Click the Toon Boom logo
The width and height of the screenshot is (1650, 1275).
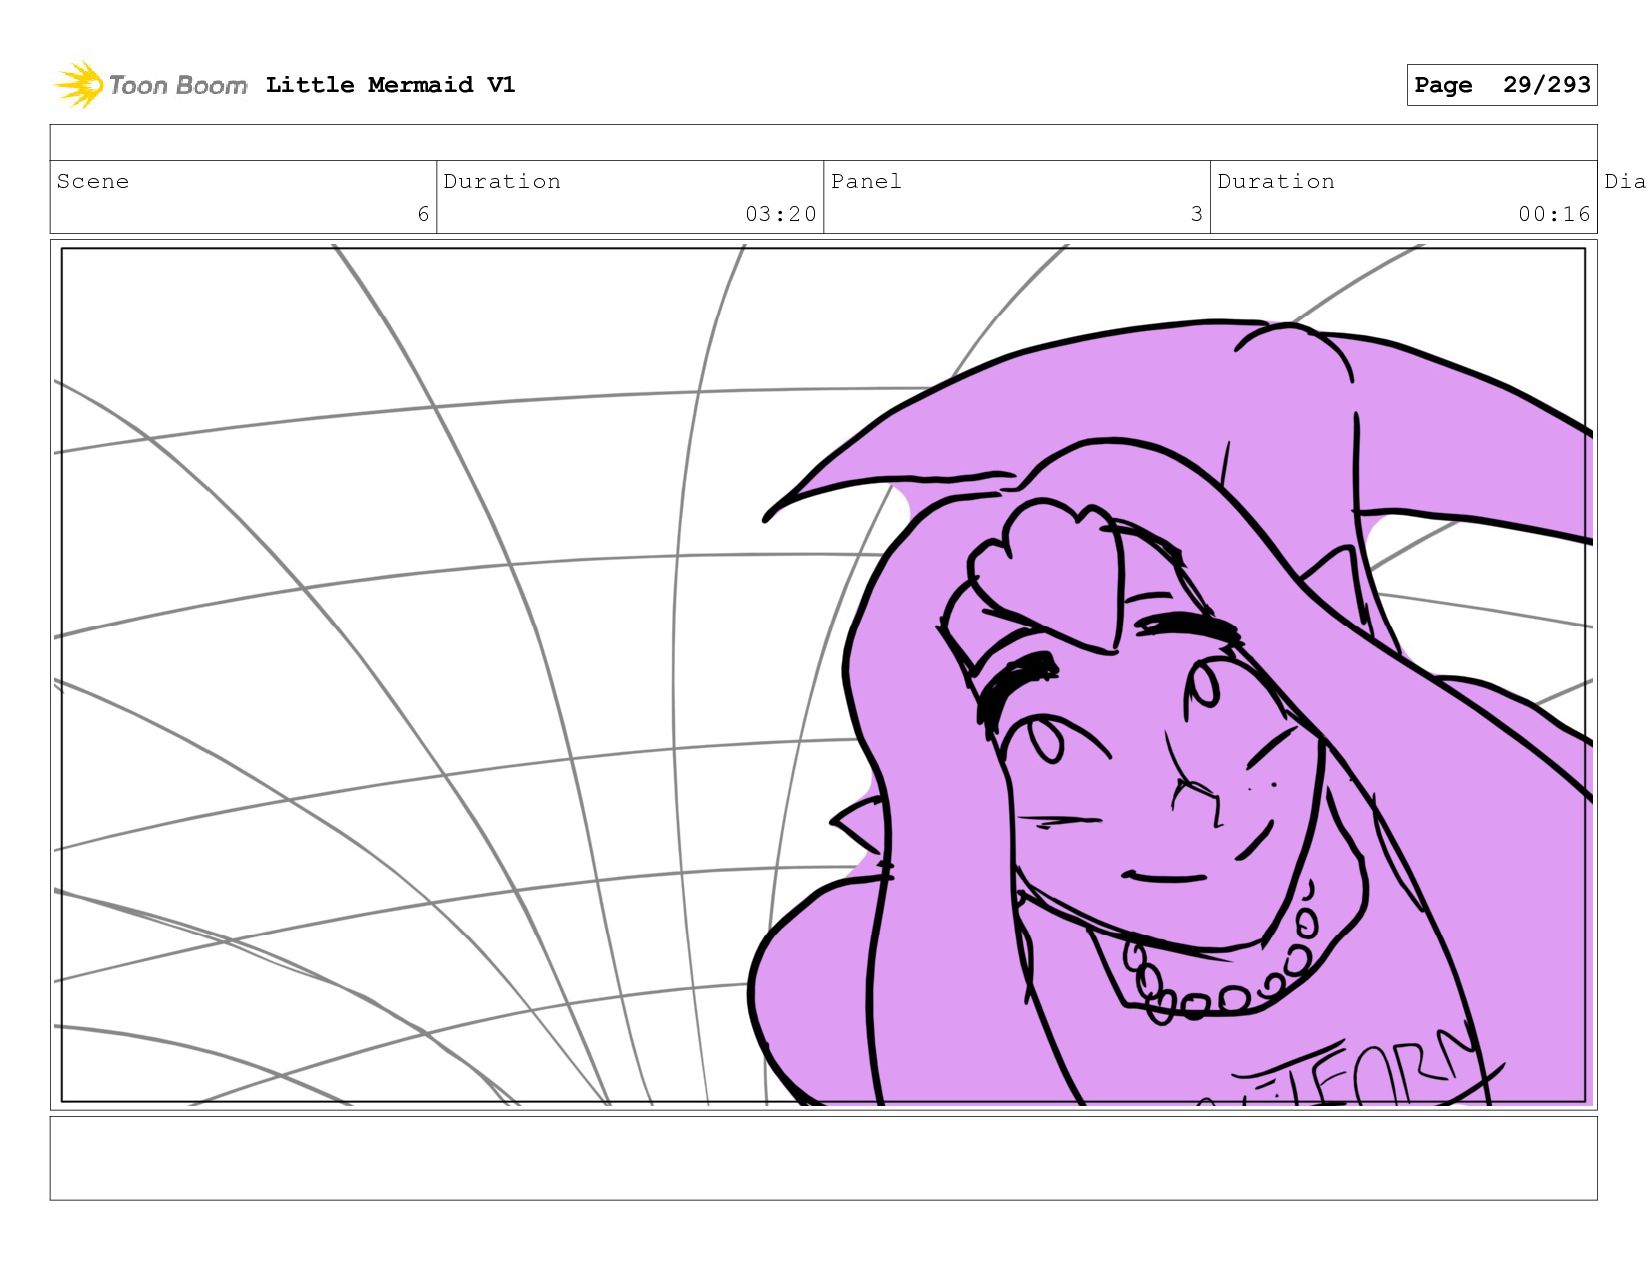pyautogui.click(x=150, y=85)
